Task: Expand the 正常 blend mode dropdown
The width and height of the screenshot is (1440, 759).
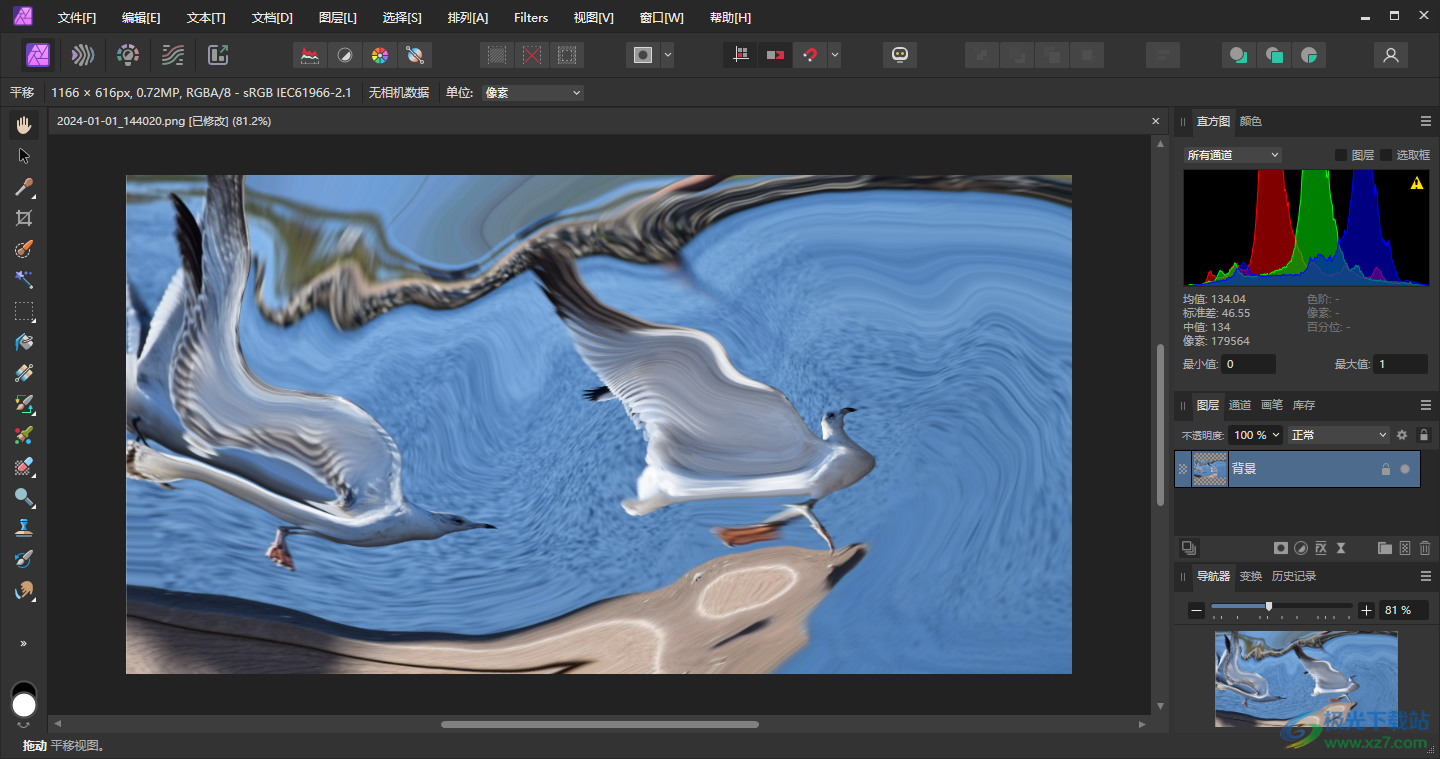Action: click(1339, 435)
